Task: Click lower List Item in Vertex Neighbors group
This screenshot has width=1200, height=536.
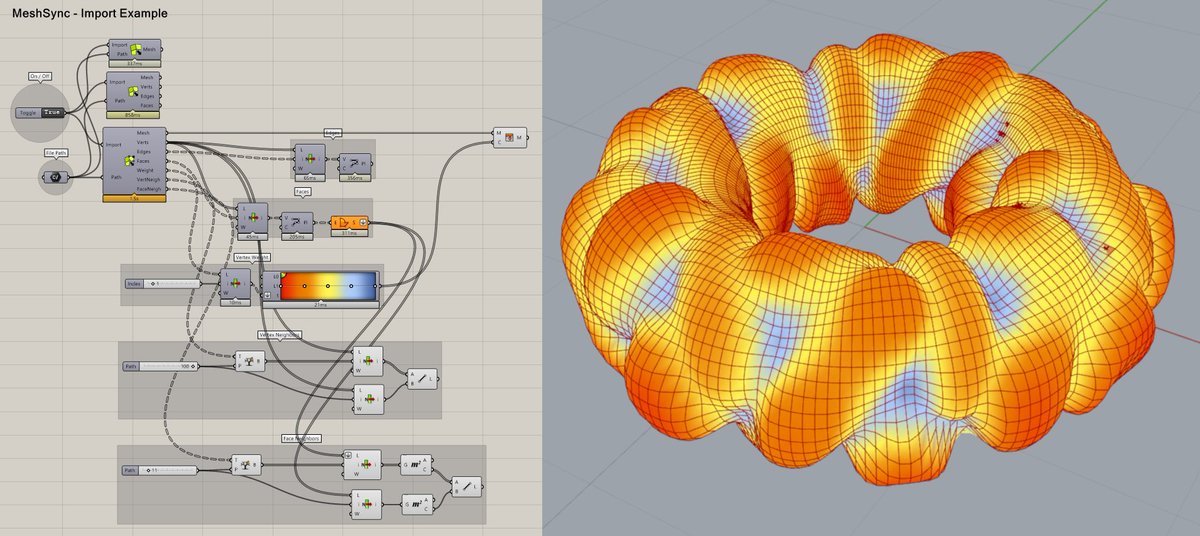Action: 369,399
